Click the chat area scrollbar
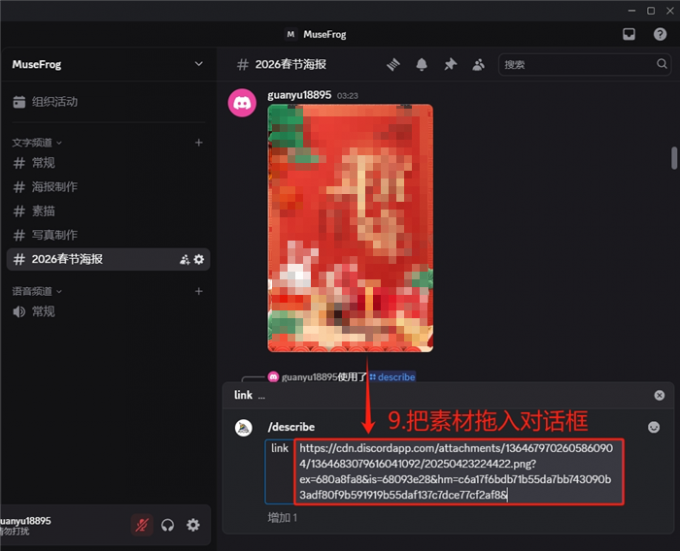680x551 pixels. coord(674,158)
